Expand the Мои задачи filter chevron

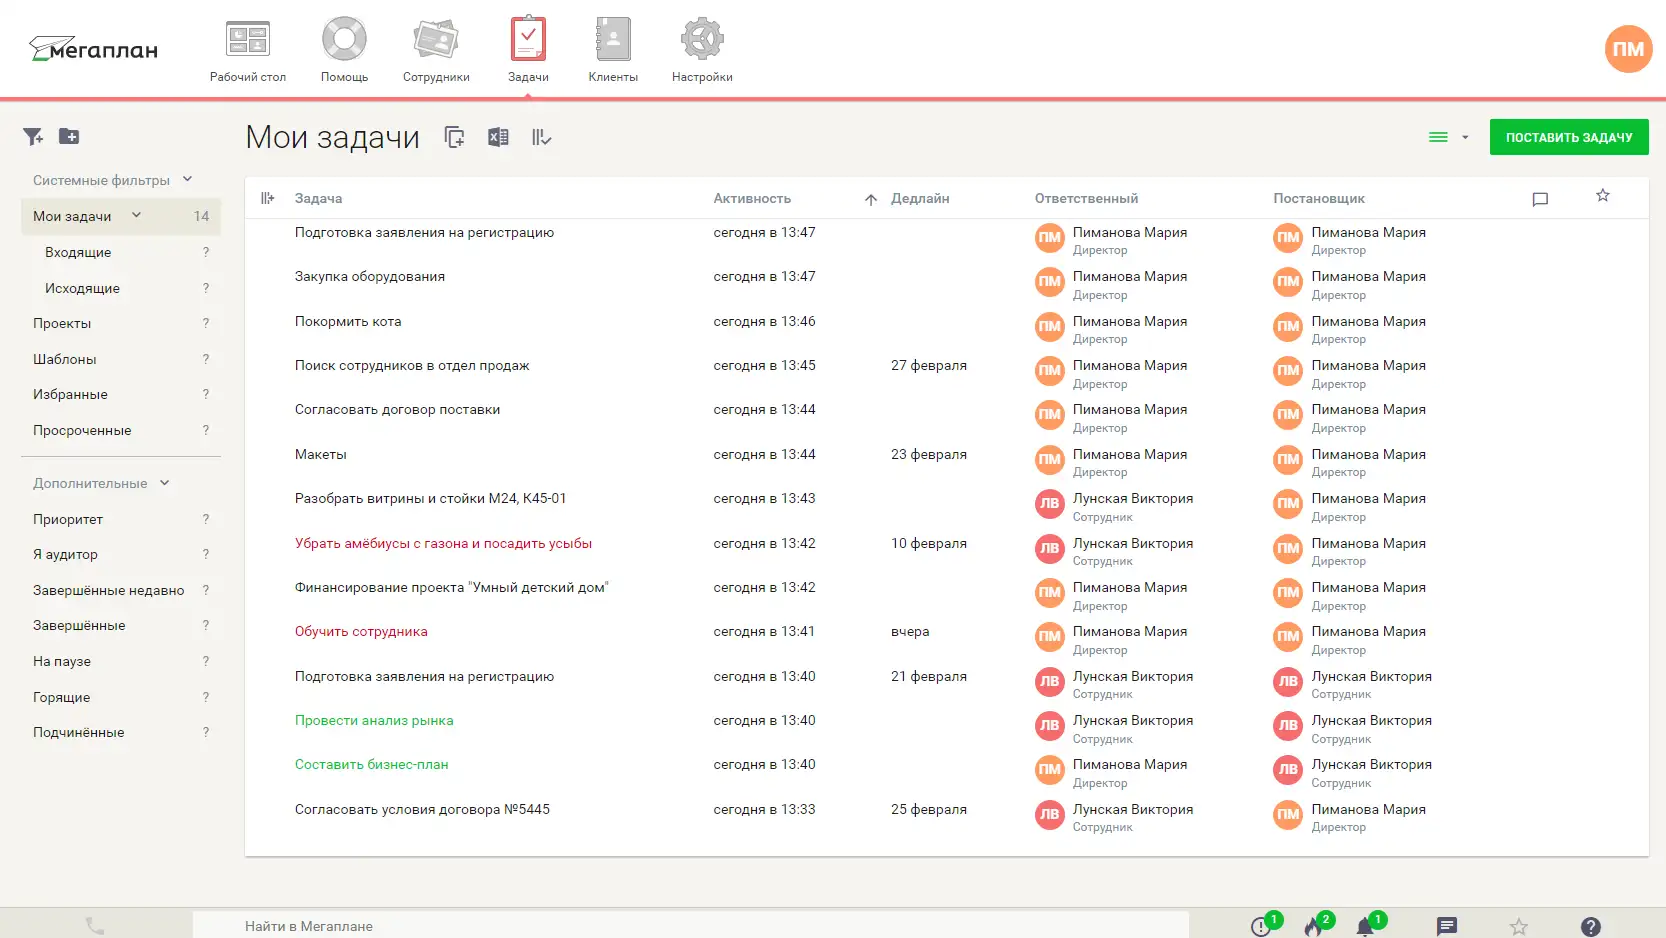click(x=136, y=215)
